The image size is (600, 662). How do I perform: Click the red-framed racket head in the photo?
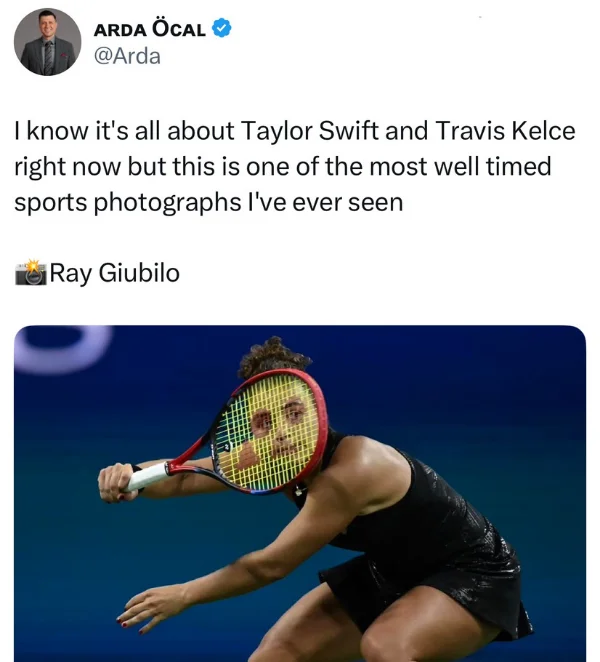click(270, 431)
